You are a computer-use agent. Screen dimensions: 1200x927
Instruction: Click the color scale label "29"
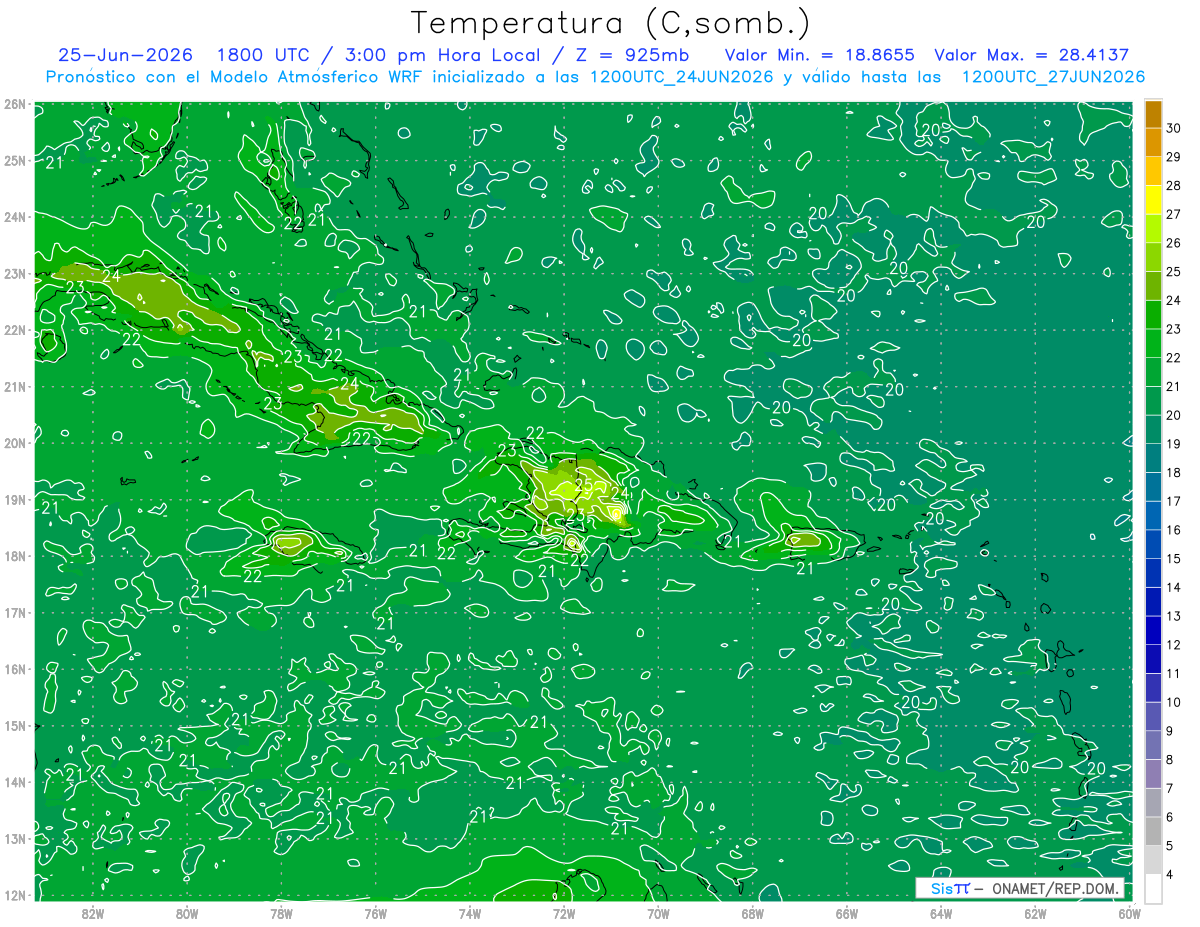(1174, 157)
